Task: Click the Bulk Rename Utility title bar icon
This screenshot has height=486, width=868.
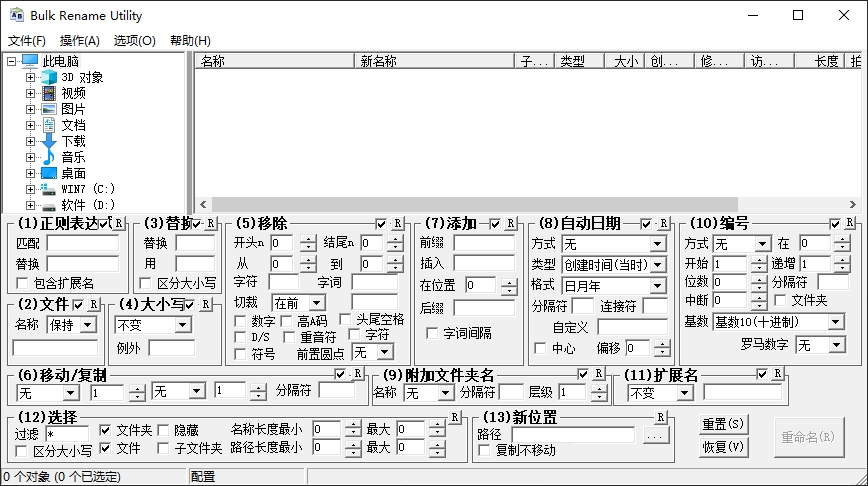Action: 17,15
